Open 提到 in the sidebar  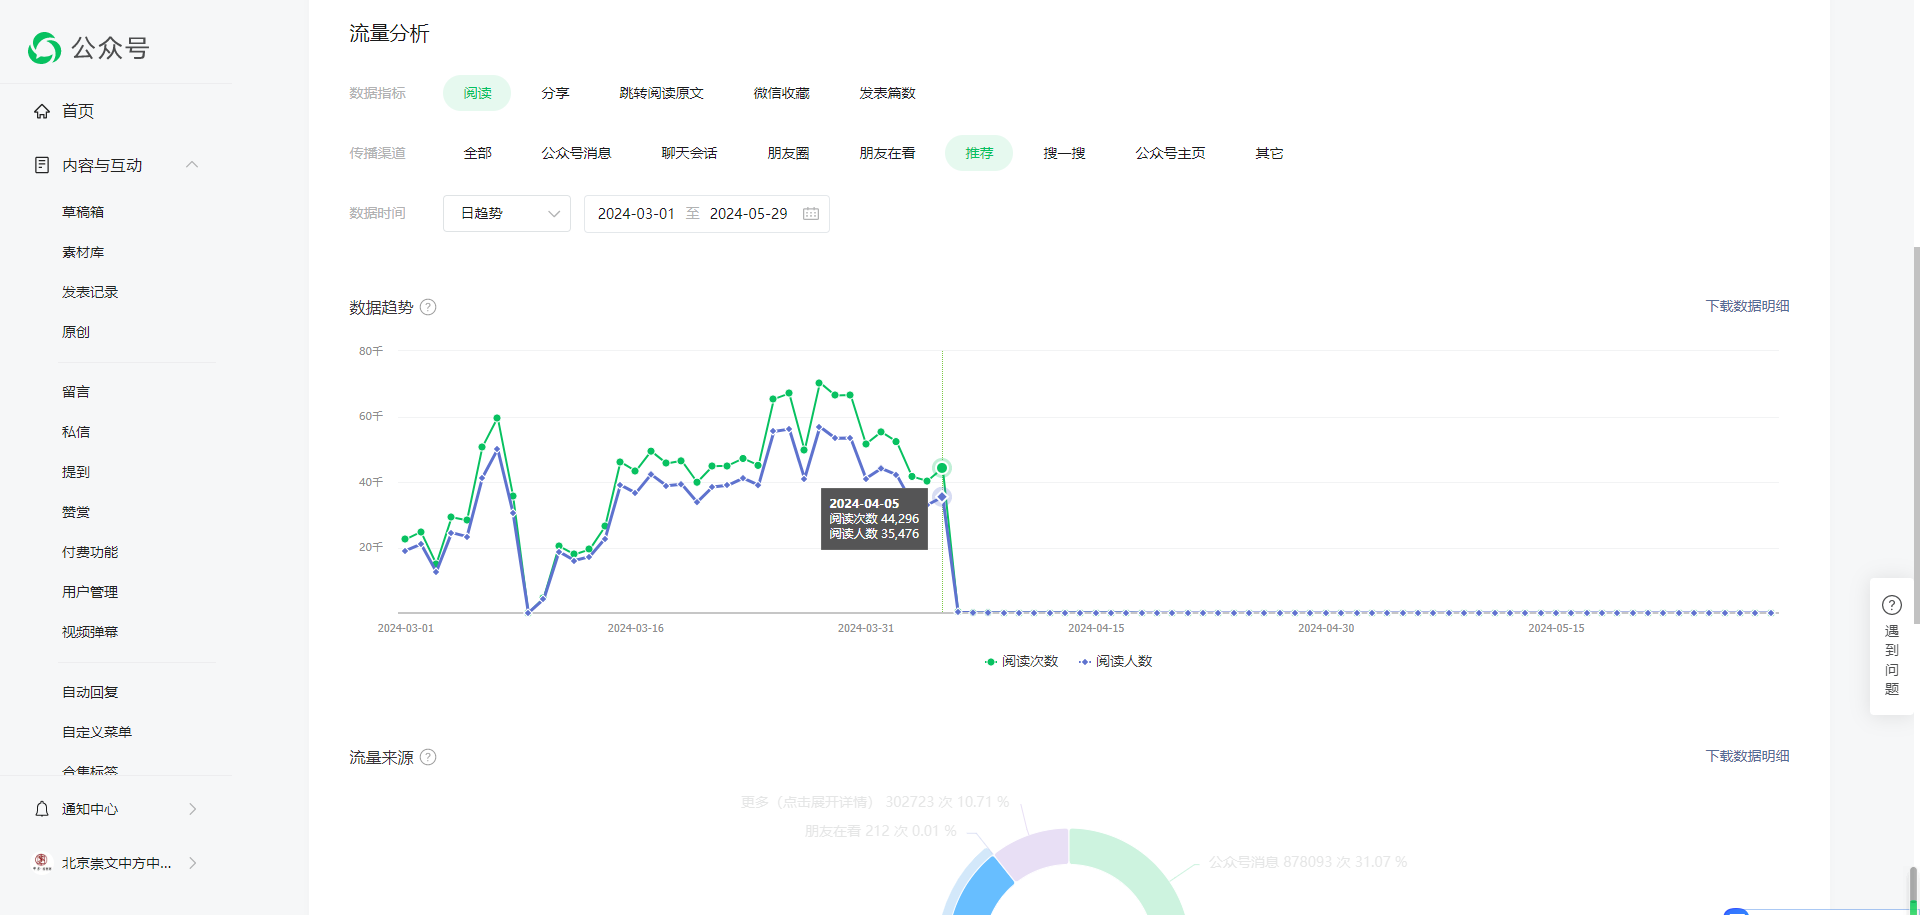pos(76,472)
